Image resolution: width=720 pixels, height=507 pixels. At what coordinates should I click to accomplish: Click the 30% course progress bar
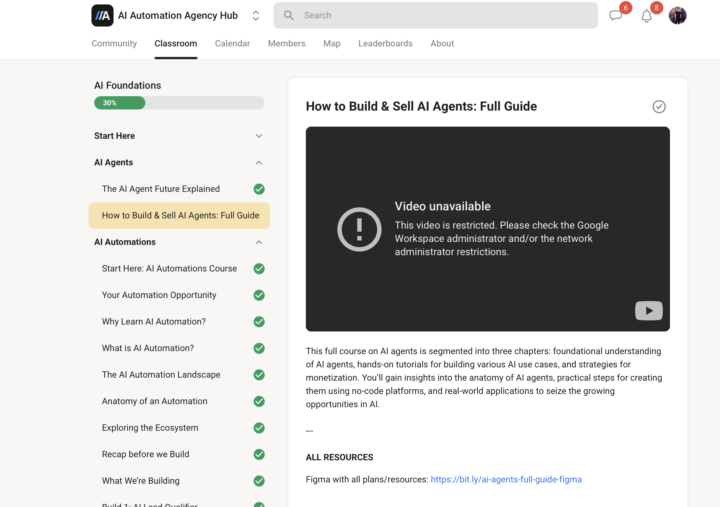coord(179,102)
